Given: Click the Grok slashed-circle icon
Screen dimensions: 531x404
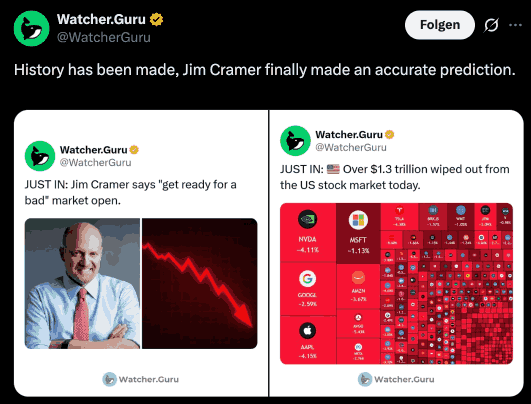Looking at the screenshot, I should pos(491,25).
